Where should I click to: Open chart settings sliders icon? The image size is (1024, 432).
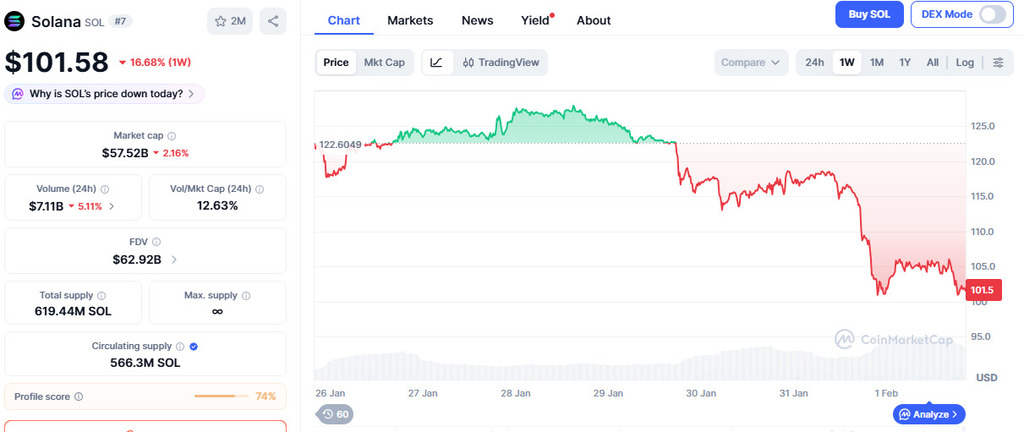pyautogui.click(x=998, y=62)
